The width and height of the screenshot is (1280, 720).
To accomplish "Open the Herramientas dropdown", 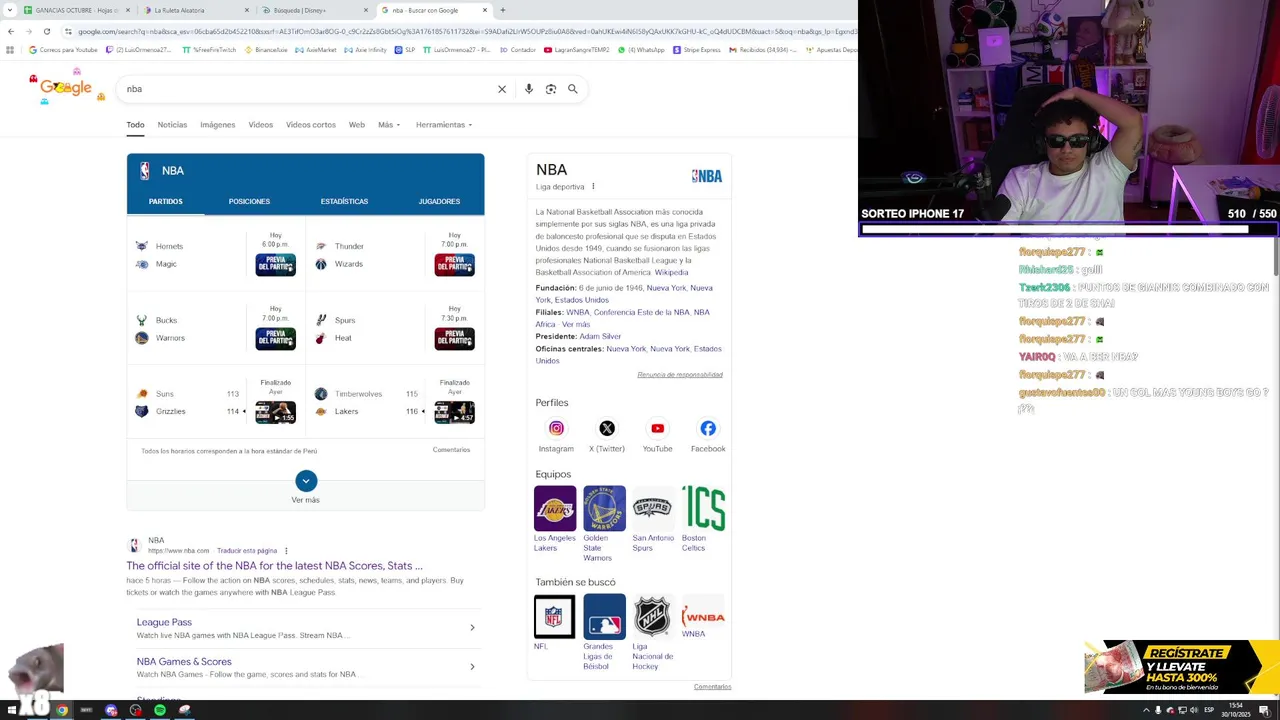I will (444, 125).
